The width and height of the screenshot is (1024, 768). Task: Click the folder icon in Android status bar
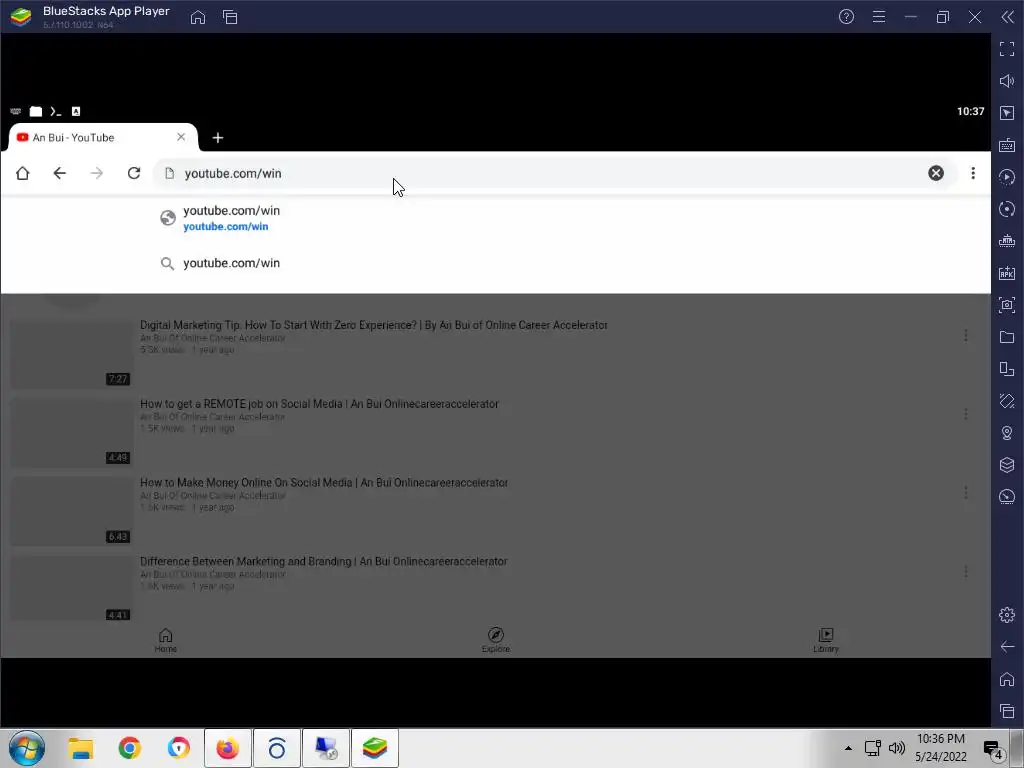(36, 112)
